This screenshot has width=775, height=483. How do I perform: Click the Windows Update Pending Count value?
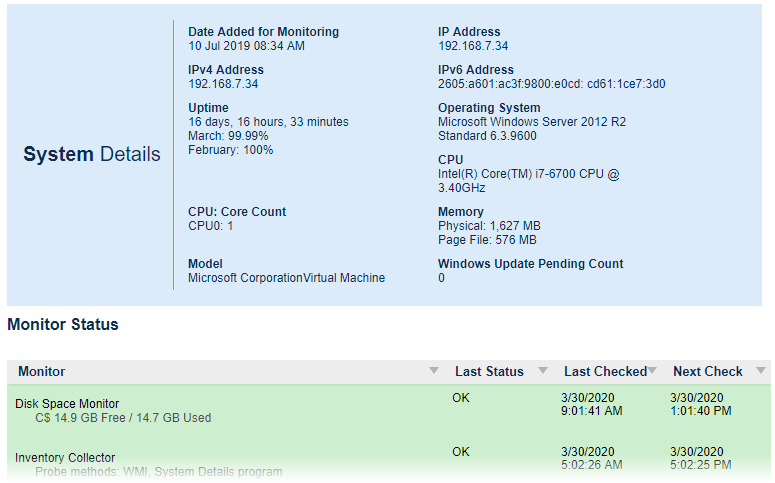click(442, 278)
